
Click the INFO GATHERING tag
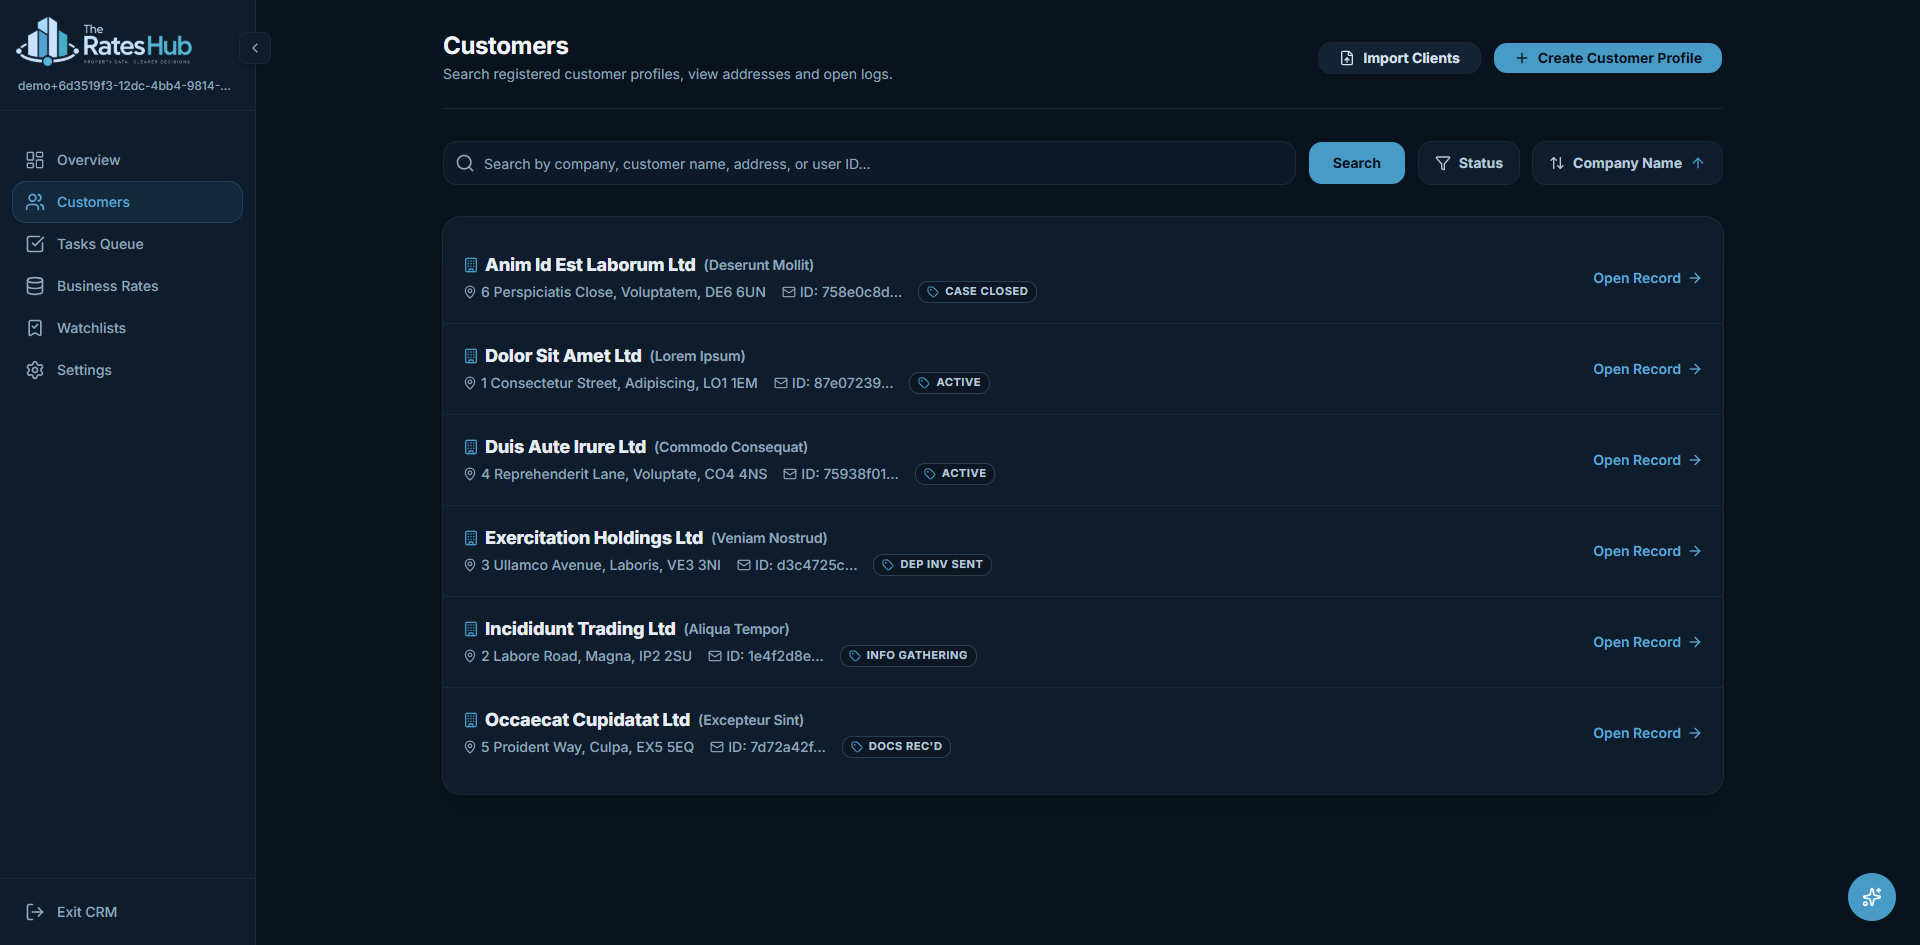click(908, 656)
